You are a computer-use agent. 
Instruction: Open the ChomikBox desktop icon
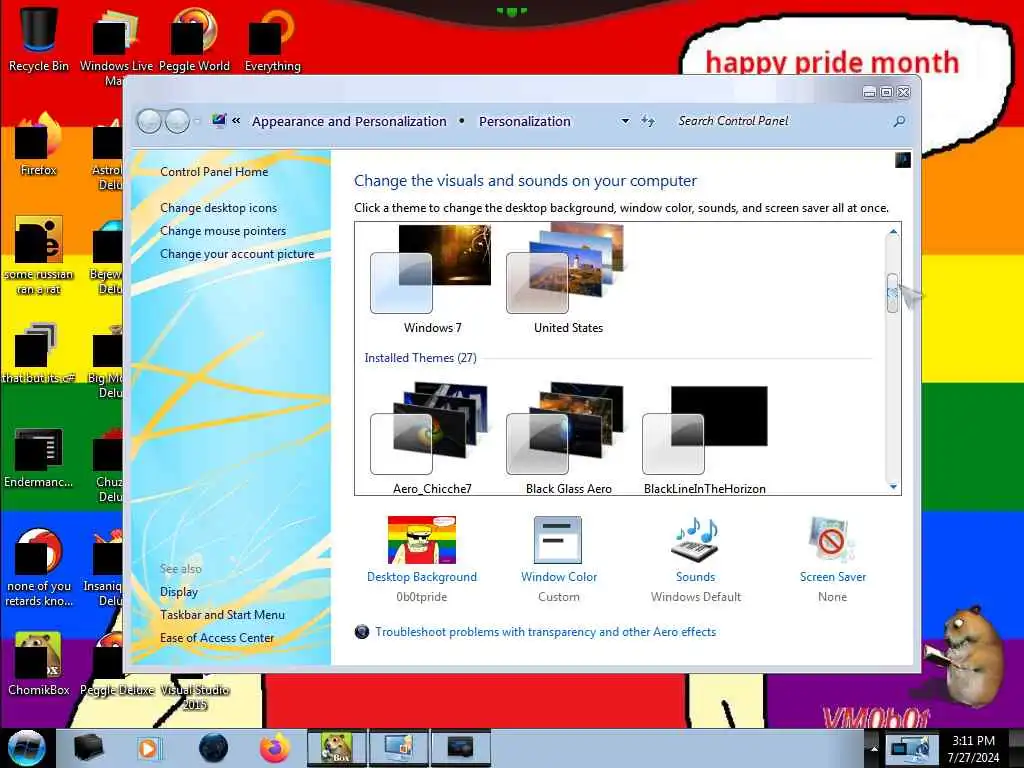click(x=39, y=664)
